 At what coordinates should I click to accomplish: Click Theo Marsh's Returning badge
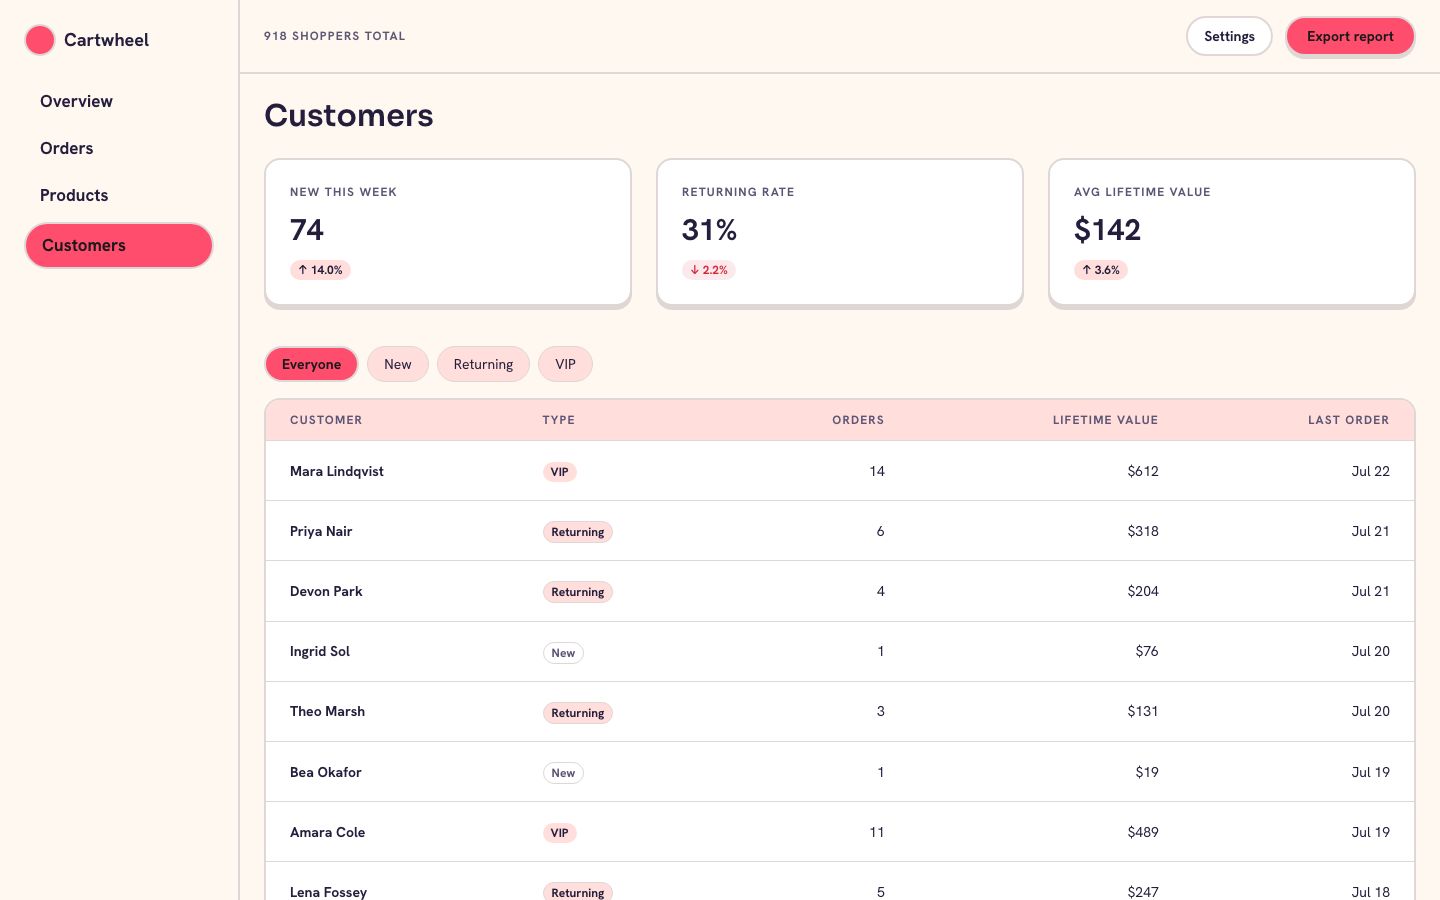pos(577,713)
